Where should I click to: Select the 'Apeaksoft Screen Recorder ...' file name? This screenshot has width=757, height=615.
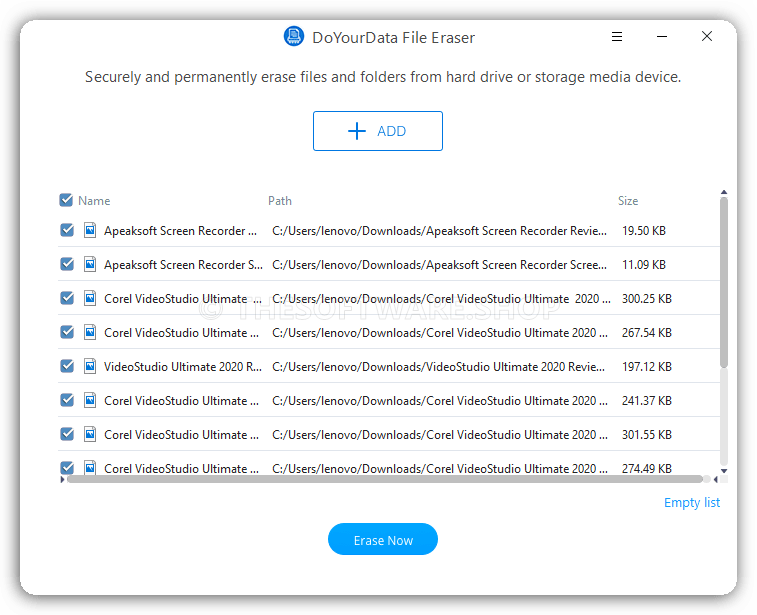coord(180,231)
